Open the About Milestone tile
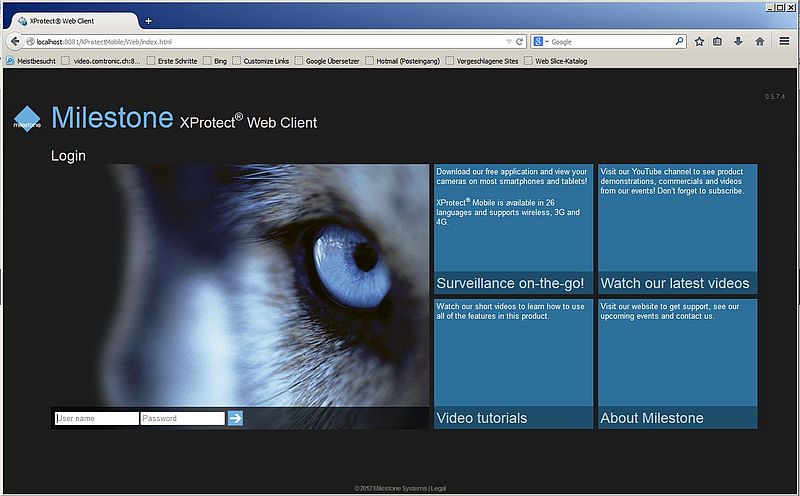 (678, 364)
